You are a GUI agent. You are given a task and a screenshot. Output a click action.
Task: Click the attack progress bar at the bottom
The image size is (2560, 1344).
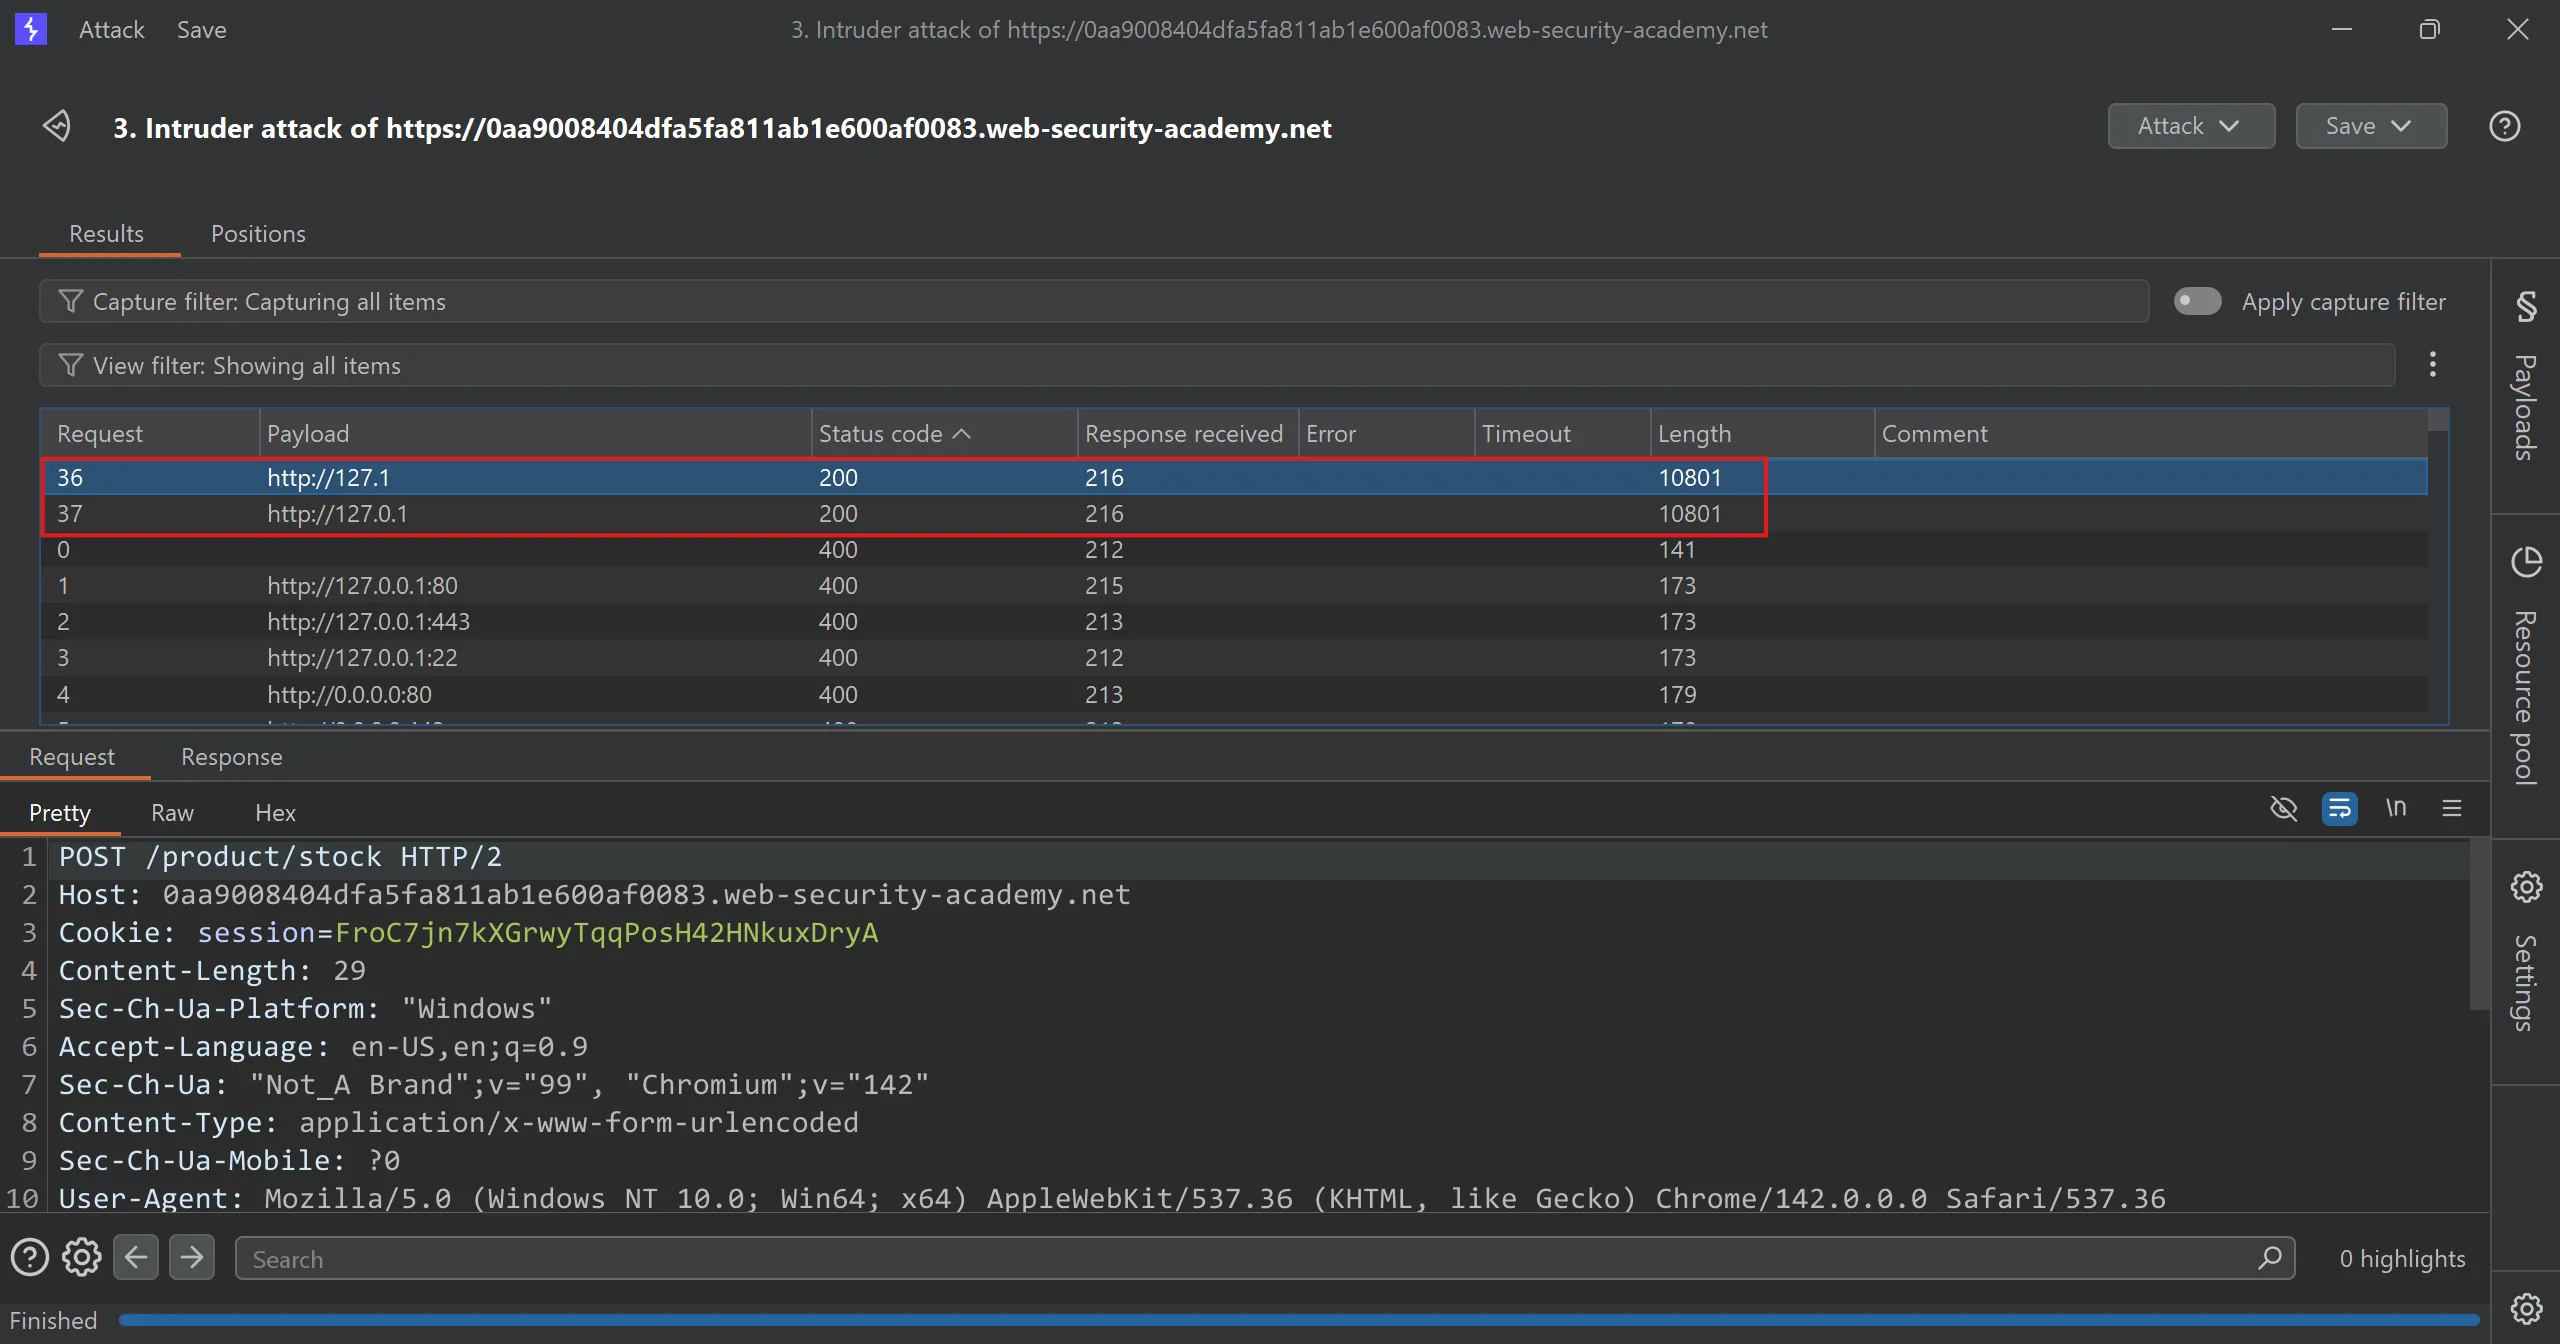coord(1298,1320)
